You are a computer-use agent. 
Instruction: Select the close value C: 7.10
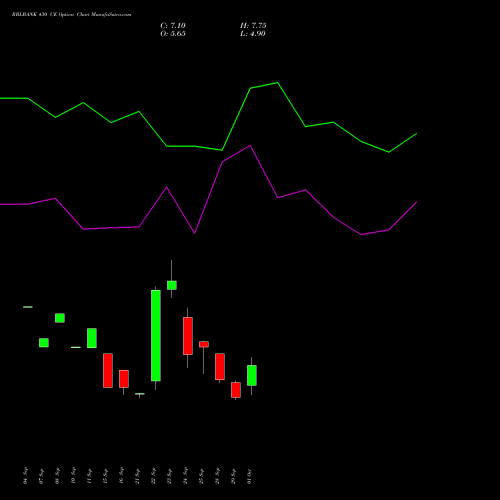point(173,26)
